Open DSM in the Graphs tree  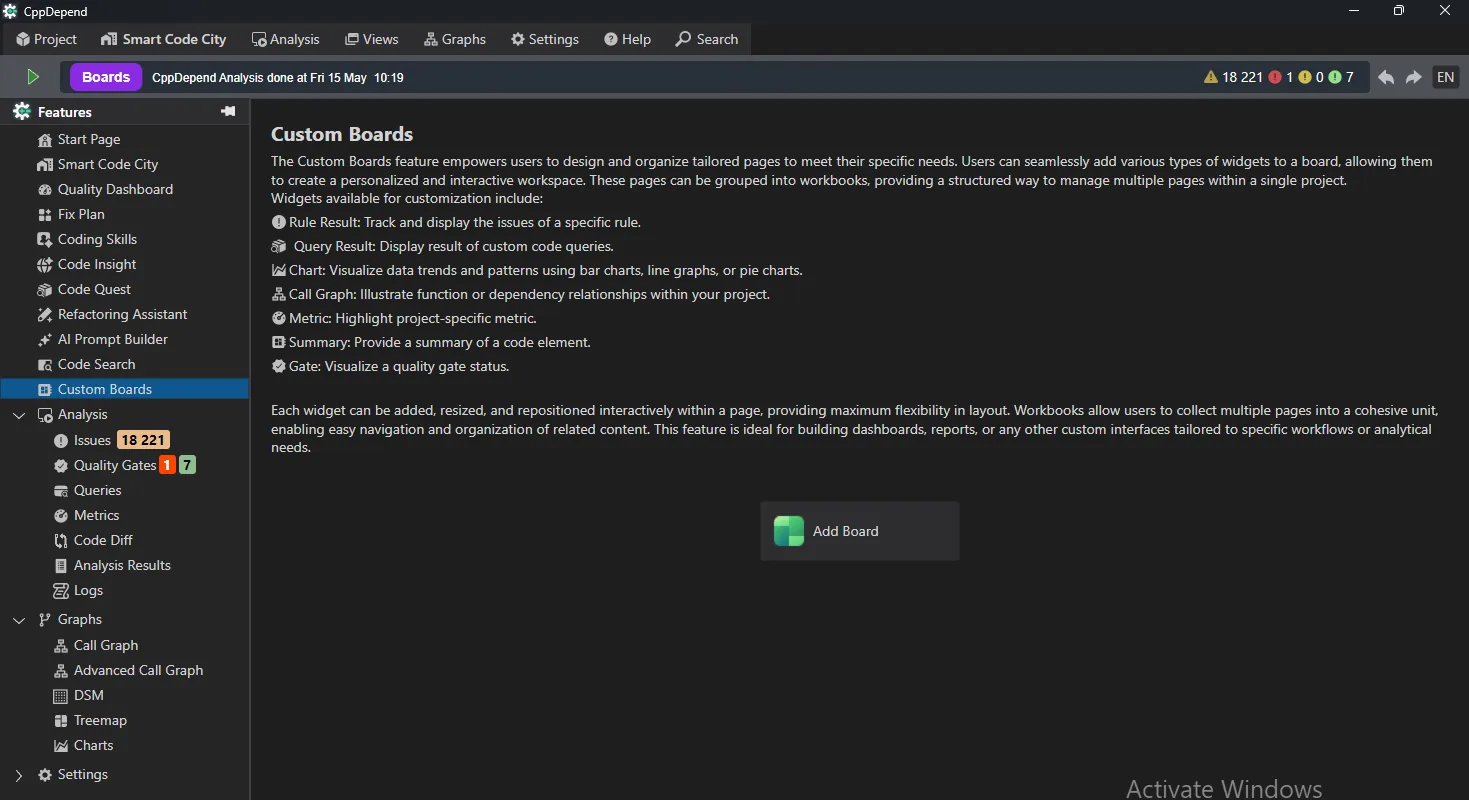click(88, 695)
